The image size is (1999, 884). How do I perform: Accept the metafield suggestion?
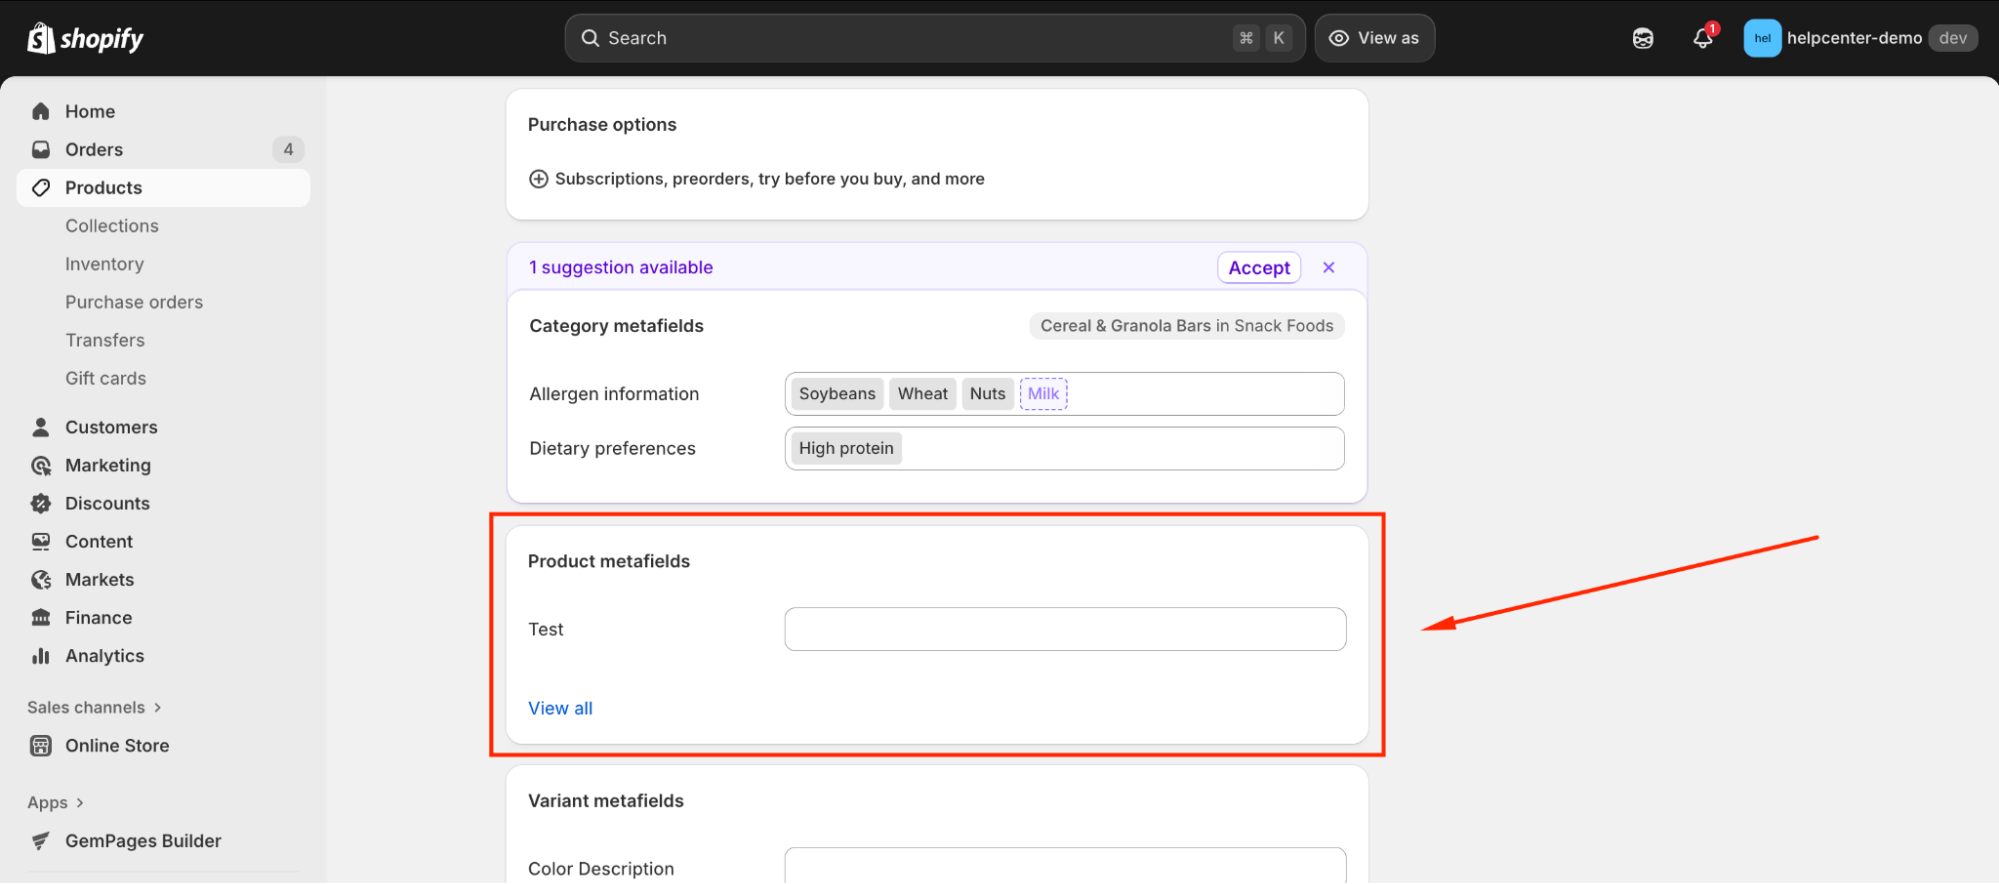(1258, 267)
